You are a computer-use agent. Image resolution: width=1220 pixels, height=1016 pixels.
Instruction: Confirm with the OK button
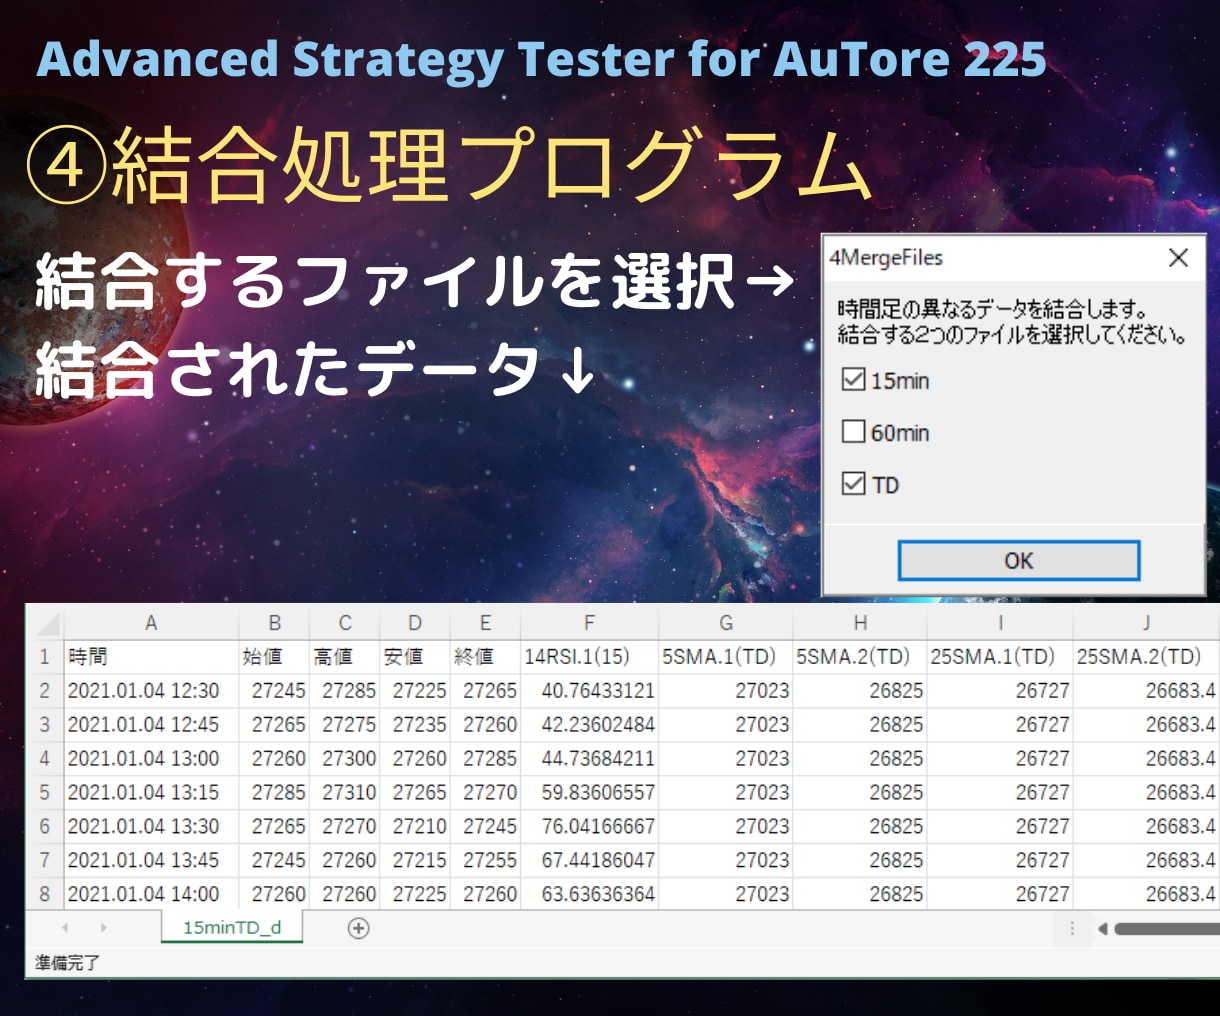pyautogui.click(x=1018, y=560)
